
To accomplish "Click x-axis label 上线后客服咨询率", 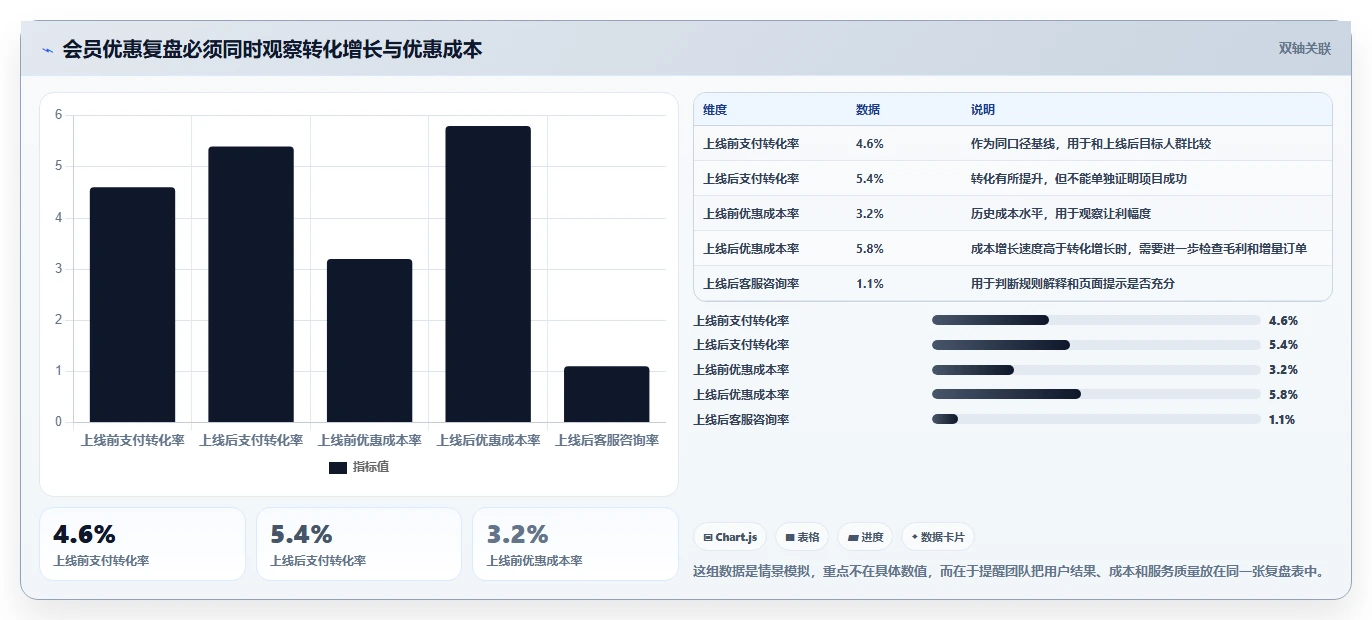I will coord(606,440).
